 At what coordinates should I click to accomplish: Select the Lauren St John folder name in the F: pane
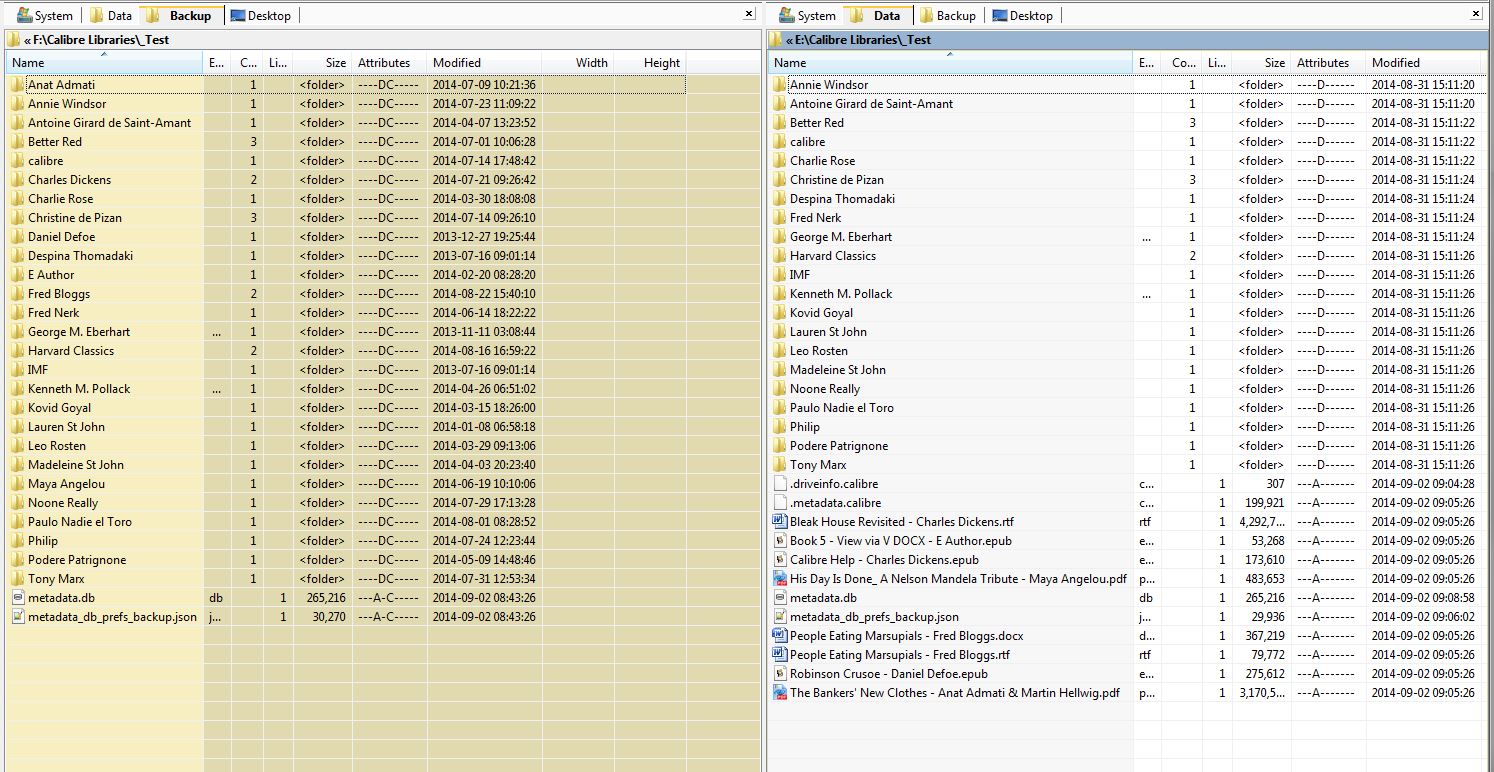[66, 427]
